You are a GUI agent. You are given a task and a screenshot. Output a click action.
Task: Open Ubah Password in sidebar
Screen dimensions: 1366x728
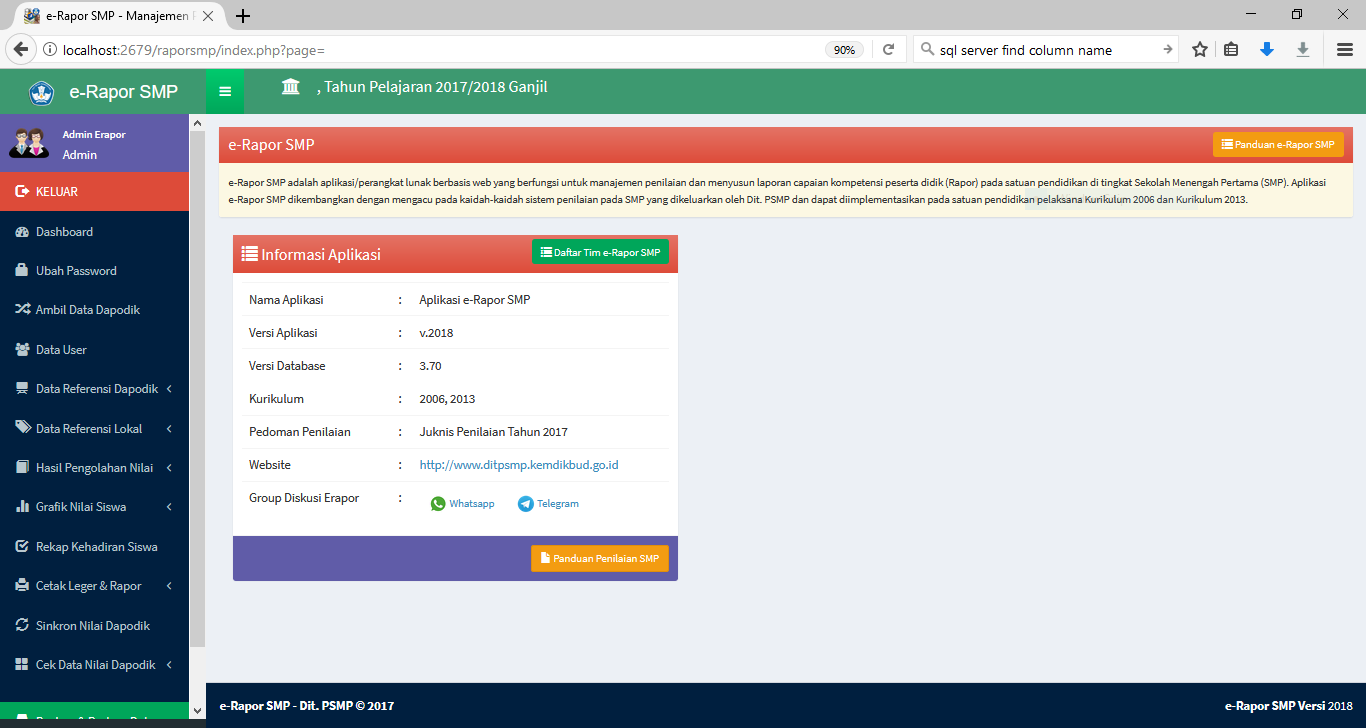pos(94,271)
